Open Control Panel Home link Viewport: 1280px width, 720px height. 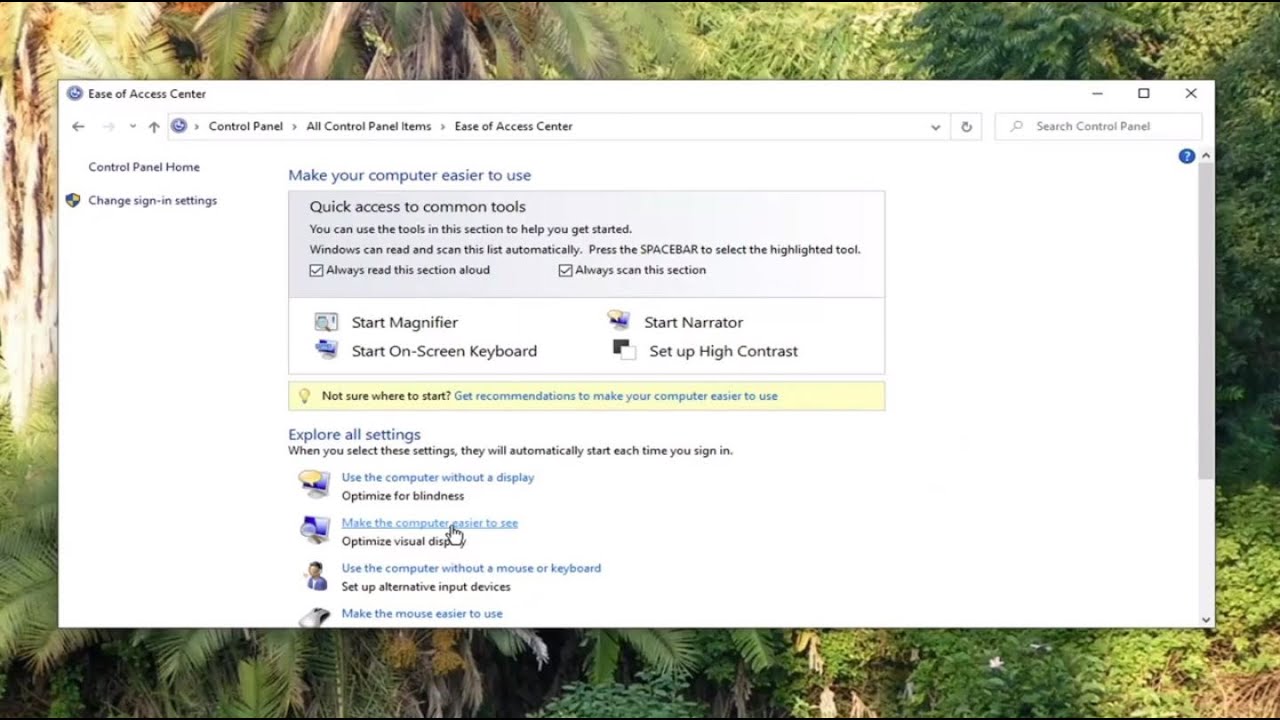click(x=144, y=167)
